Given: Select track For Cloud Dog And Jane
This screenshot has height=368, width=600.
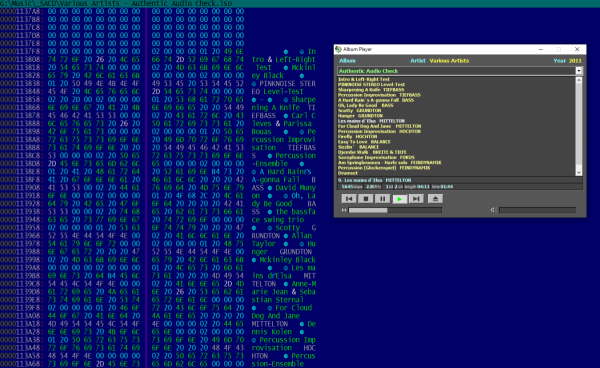Looking at the screenshot, I should point(379,126).
